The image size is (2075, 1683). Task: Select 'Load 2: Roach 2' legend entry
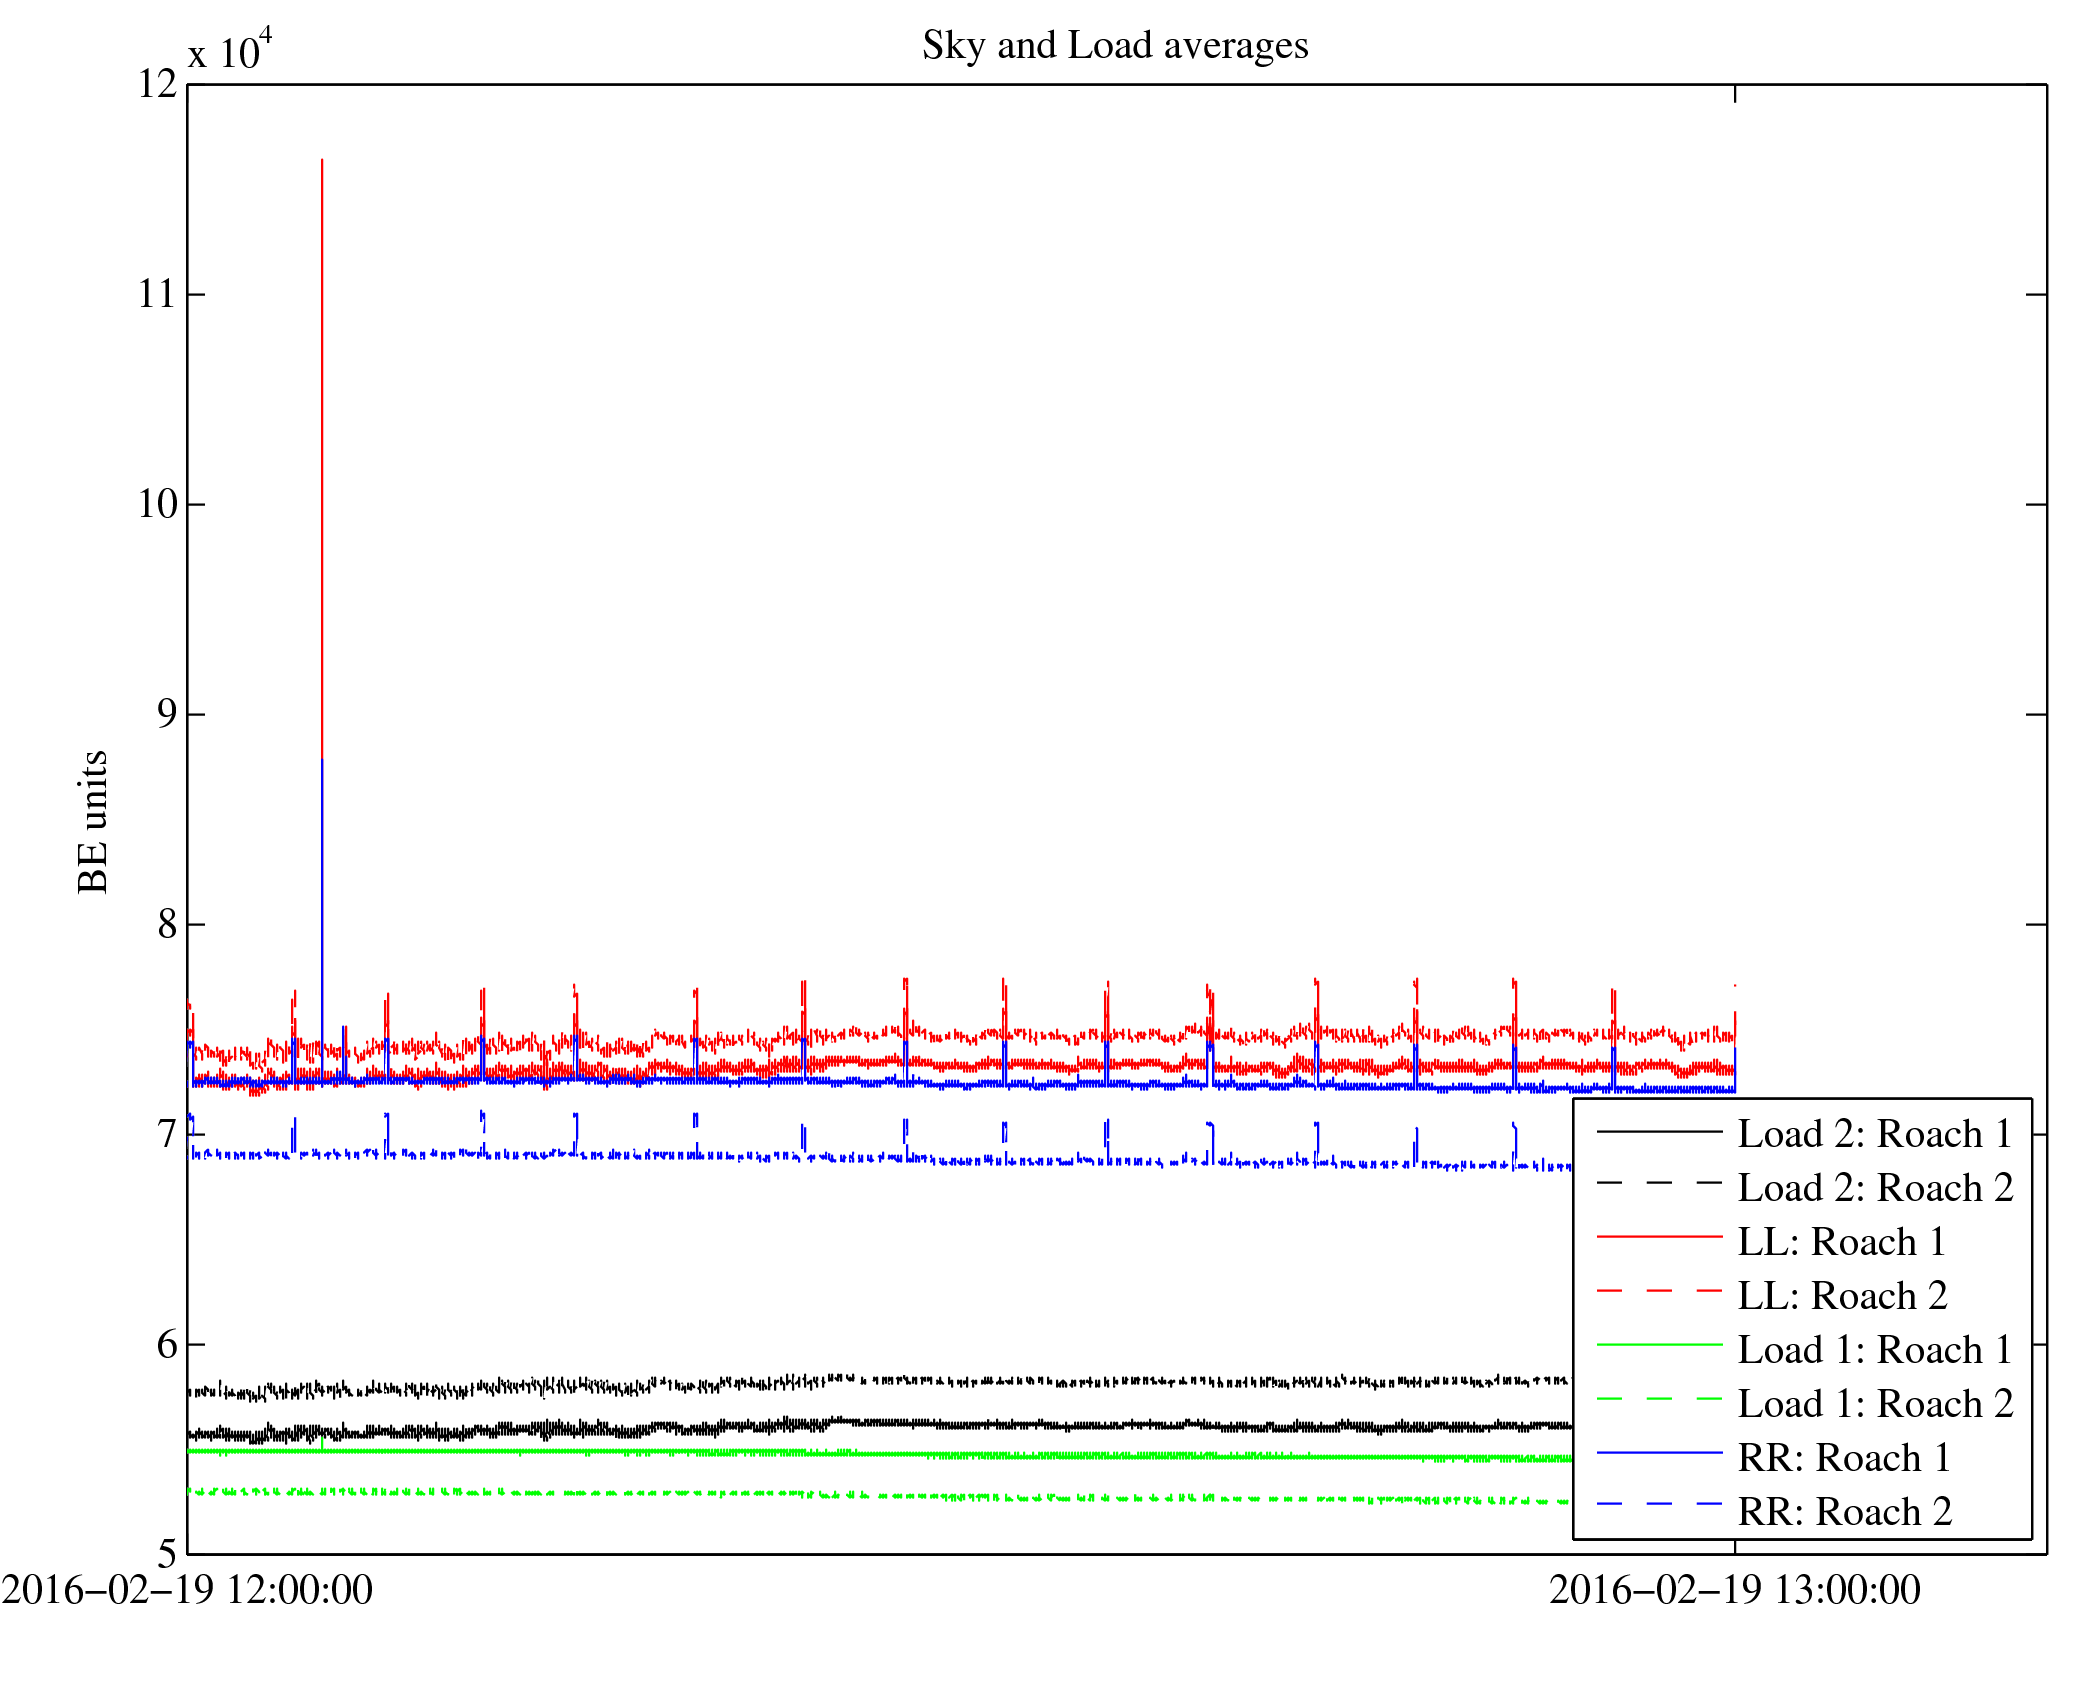[x=1874, y=1188]
